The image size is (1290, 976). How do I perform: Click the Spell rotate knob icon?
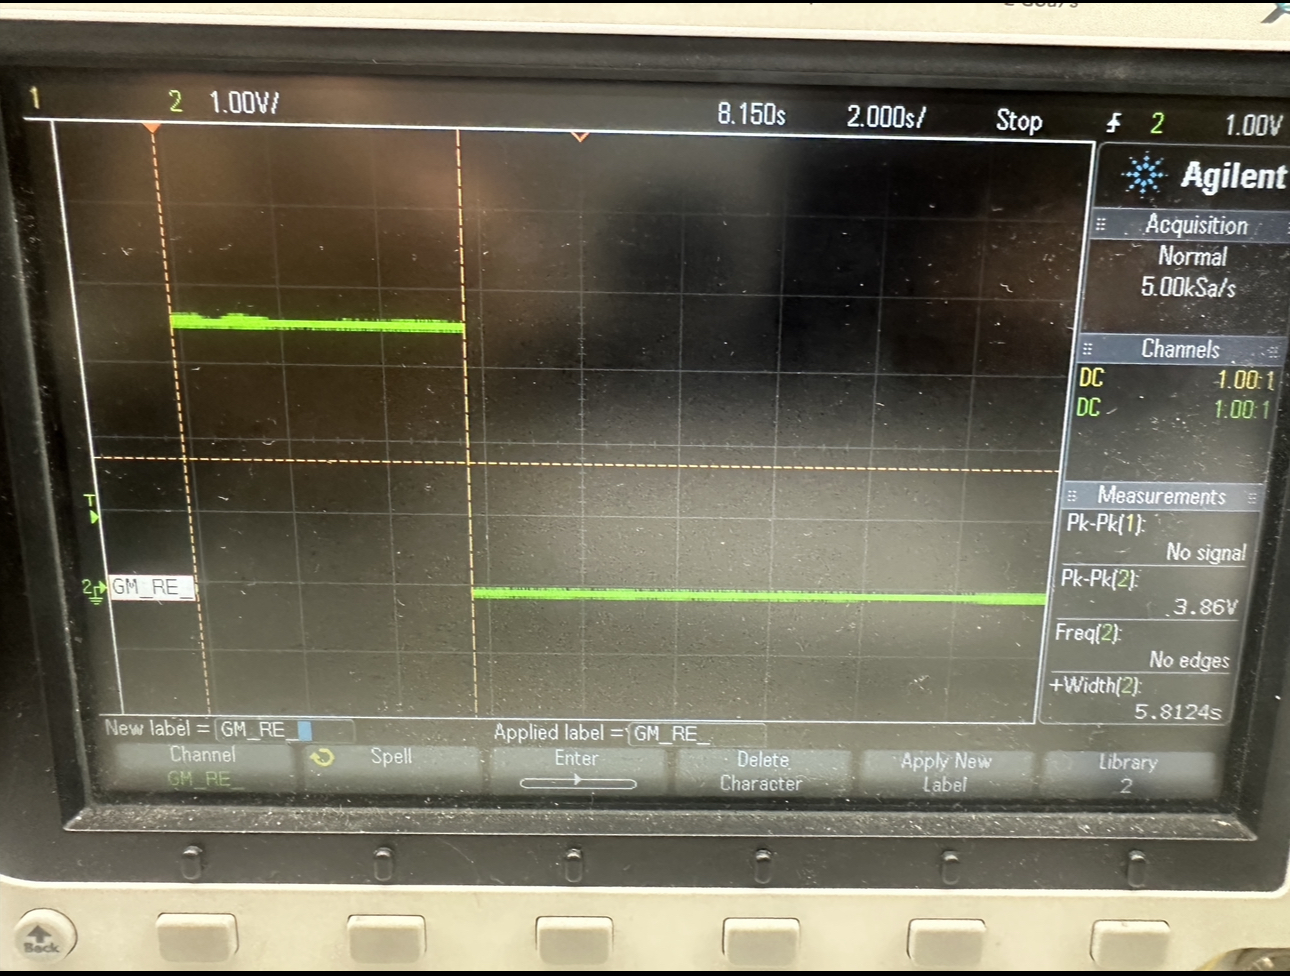tap(322, 758)
